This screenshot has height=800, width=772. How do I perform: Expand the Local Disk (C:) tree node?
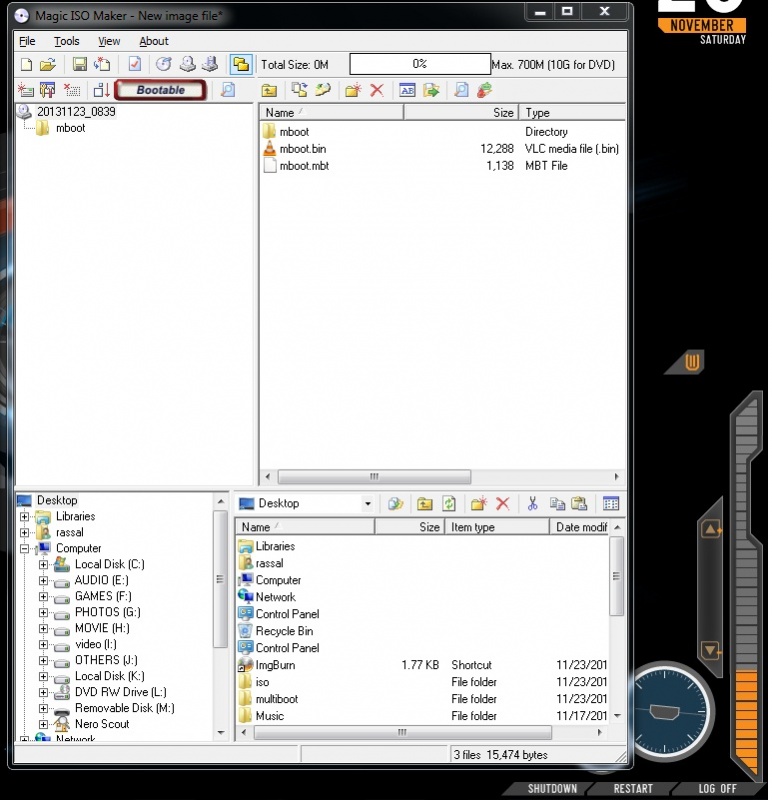click(43, 565)
